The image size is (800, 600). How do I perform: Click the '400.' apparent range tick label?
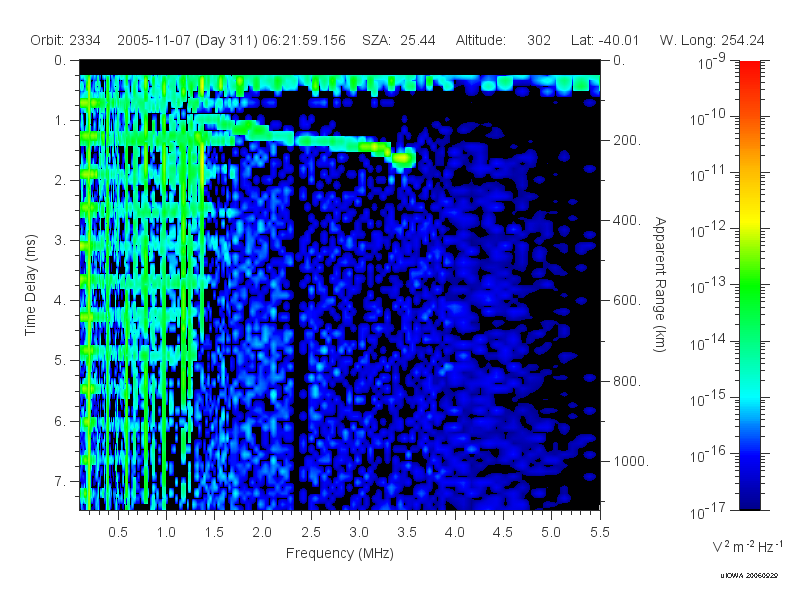pos(627,220)
